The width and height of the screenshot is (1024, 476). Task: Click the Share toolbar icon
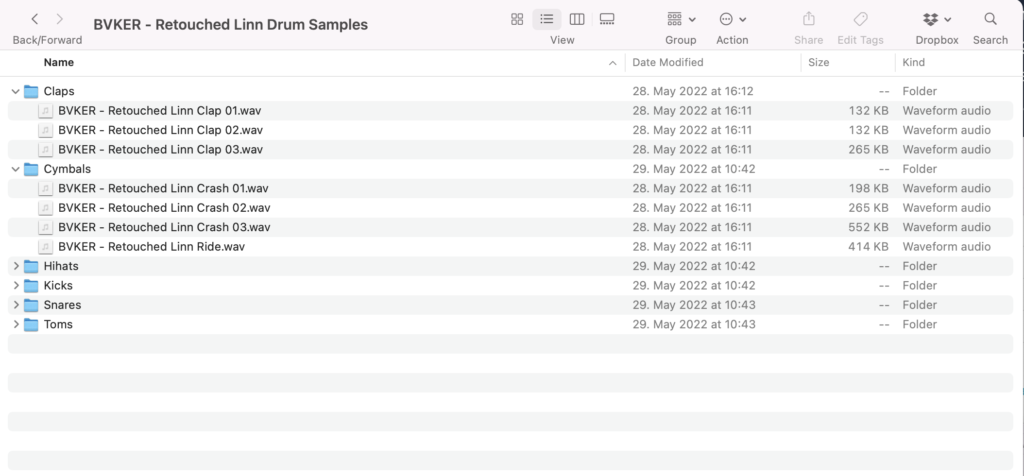coord(808,19)
